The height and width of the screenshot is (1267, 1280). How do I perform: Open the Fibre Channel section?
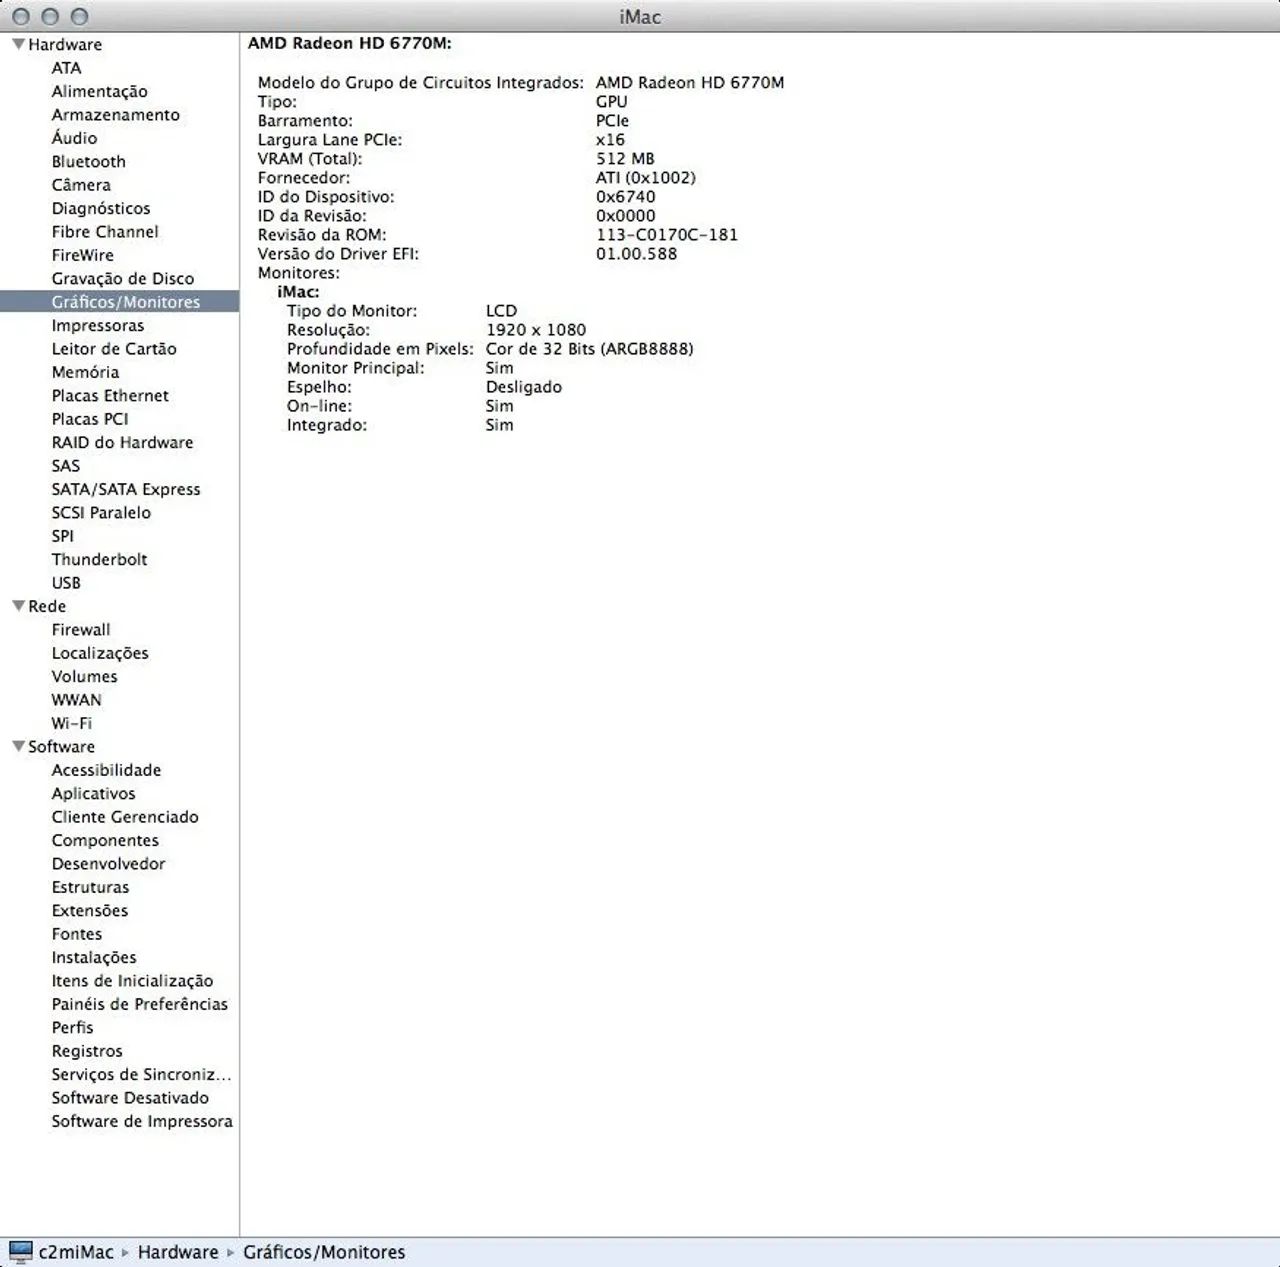click(105, 231)
